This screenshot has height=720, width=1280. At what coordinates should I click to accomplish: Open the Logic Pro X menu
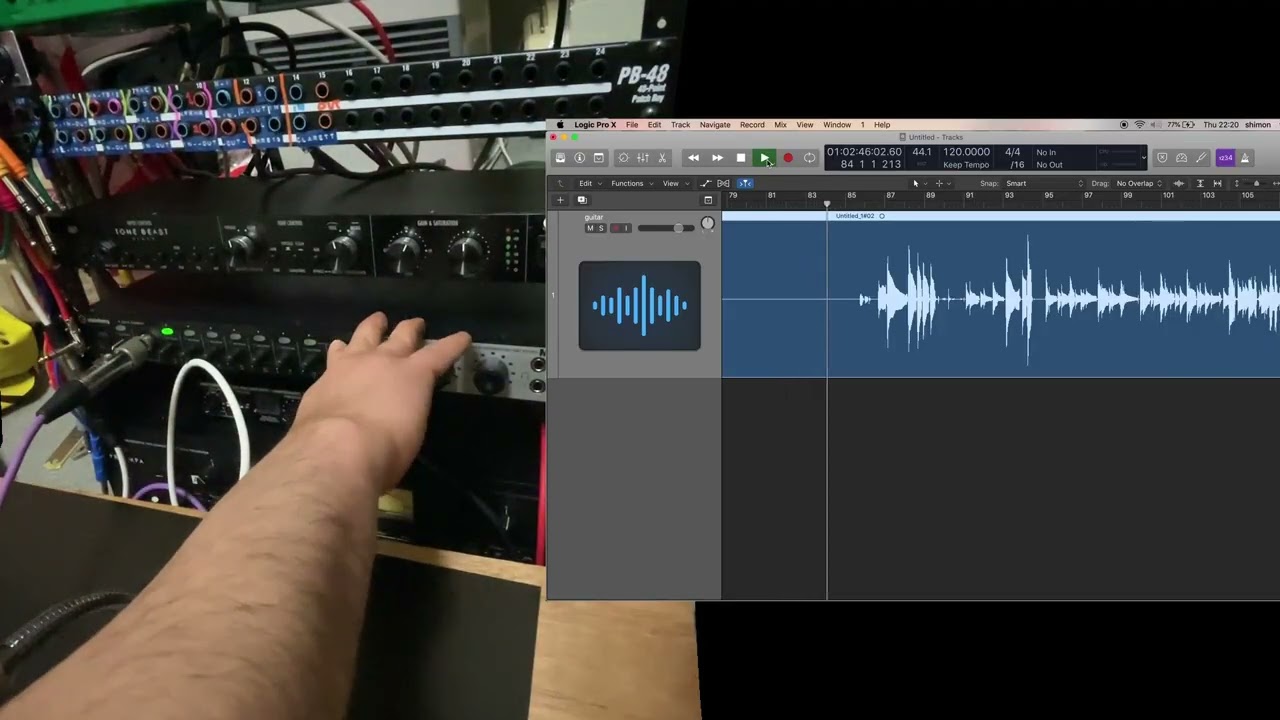595,125
